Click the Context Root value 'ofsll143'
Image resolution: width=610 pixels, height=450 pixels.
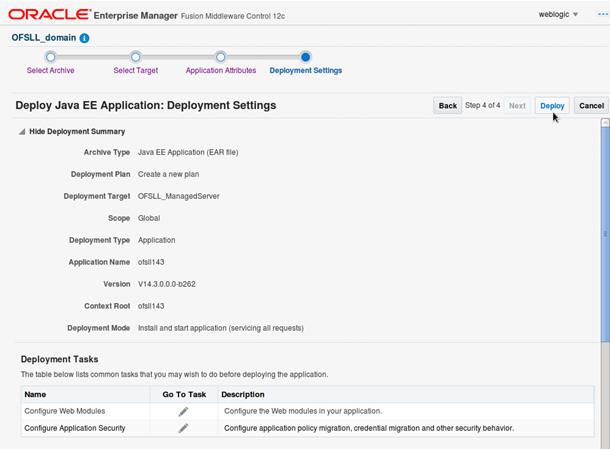(151, 306)
